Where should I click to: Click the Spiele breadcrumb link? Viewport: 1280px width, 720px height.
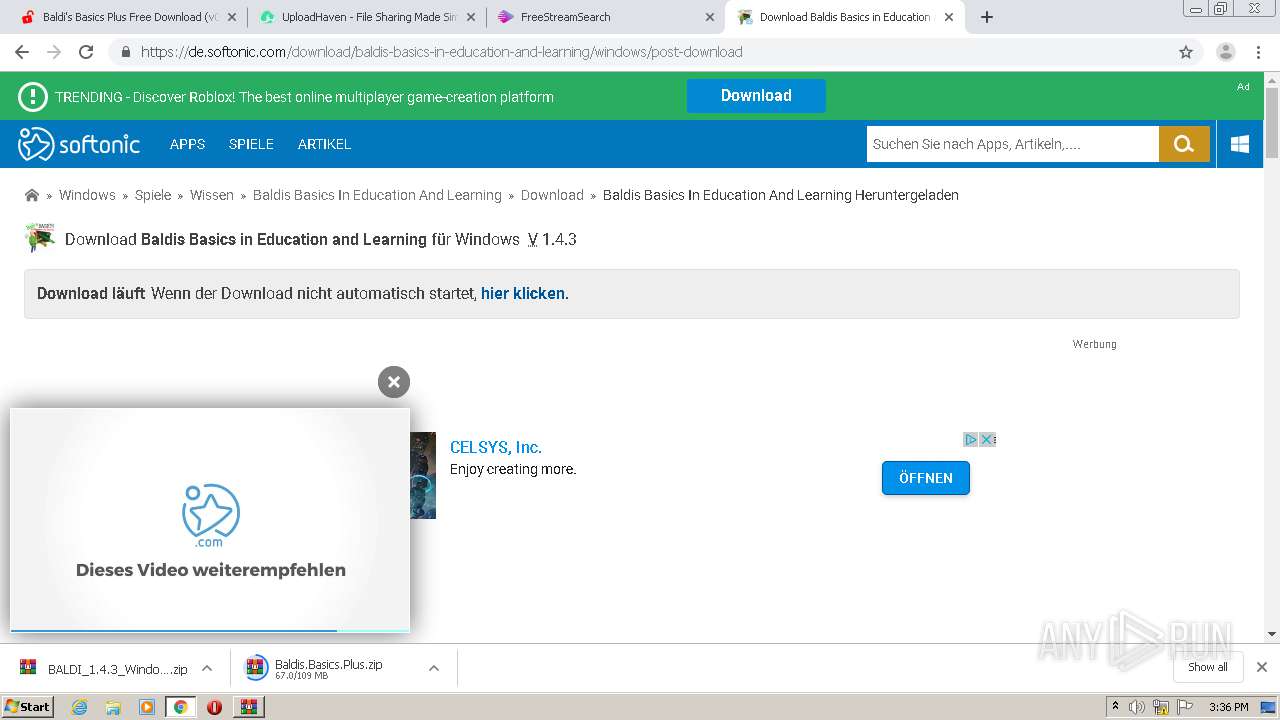(x=153, y=195)
